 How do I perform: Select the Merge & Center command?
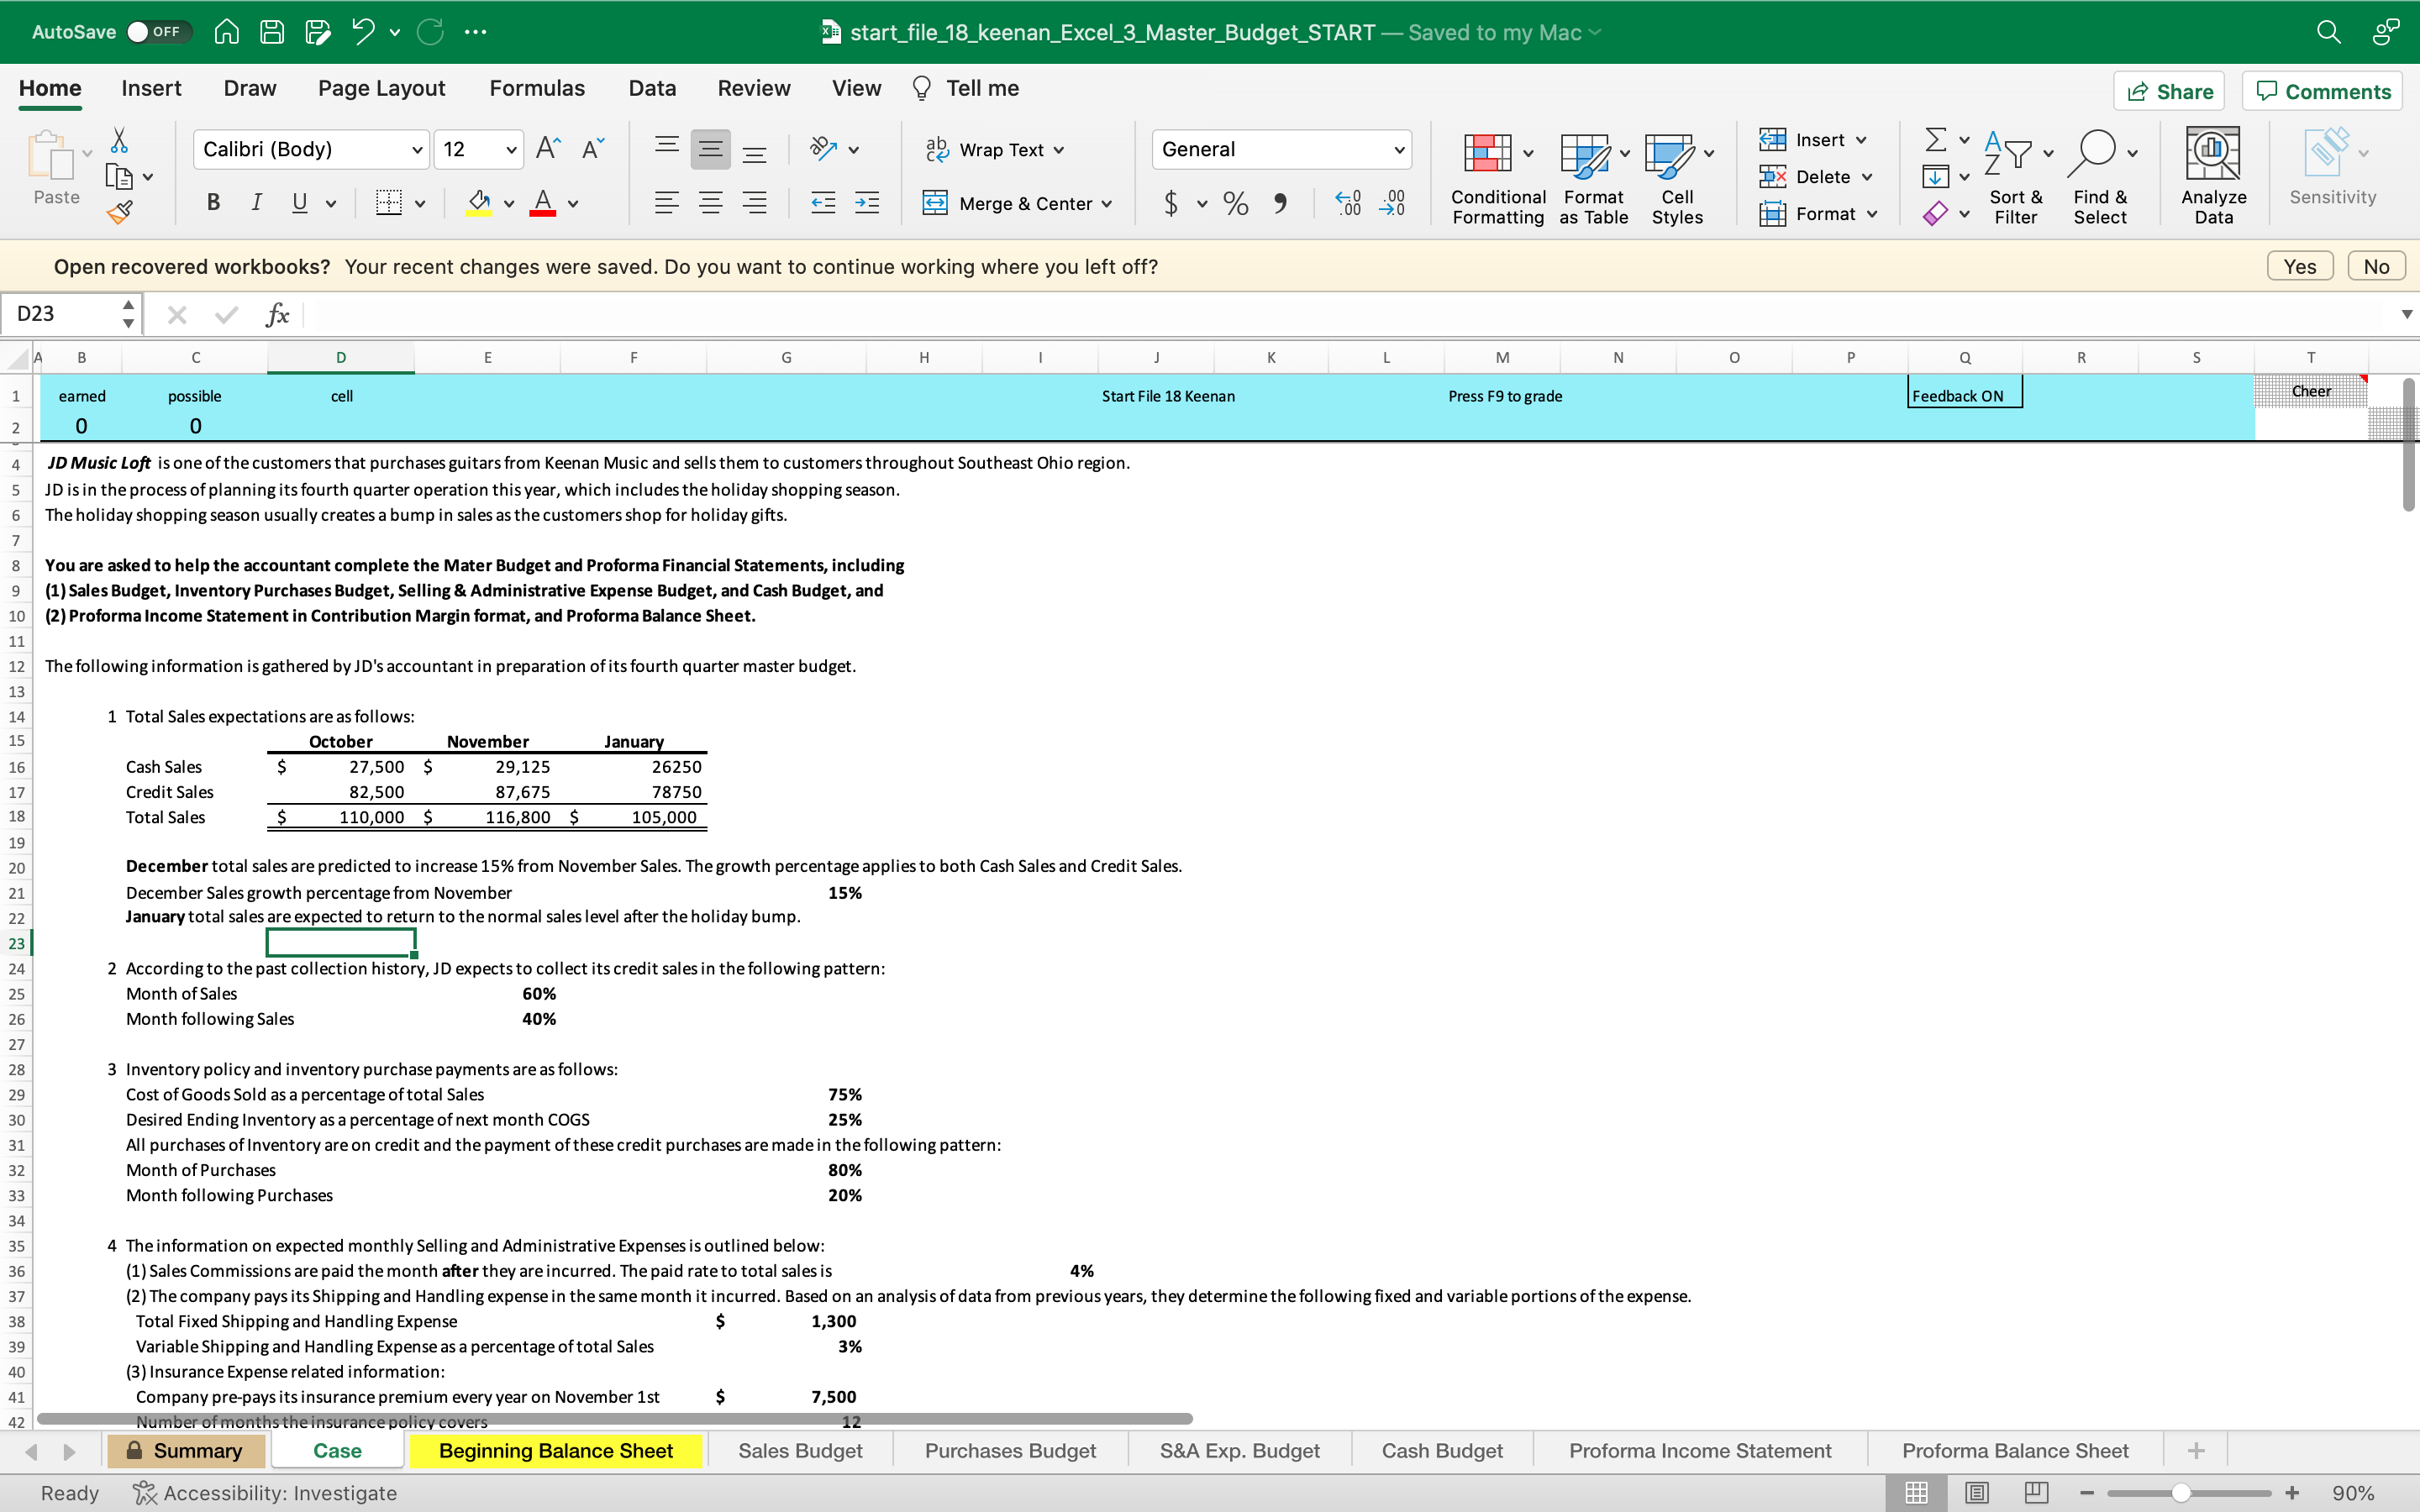tap(1017, 203)
